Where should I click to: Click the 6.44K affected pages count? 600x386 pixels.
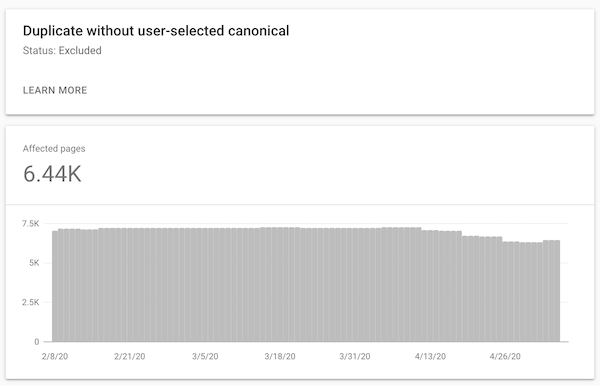pyautogui.click(x=52, y=174)
